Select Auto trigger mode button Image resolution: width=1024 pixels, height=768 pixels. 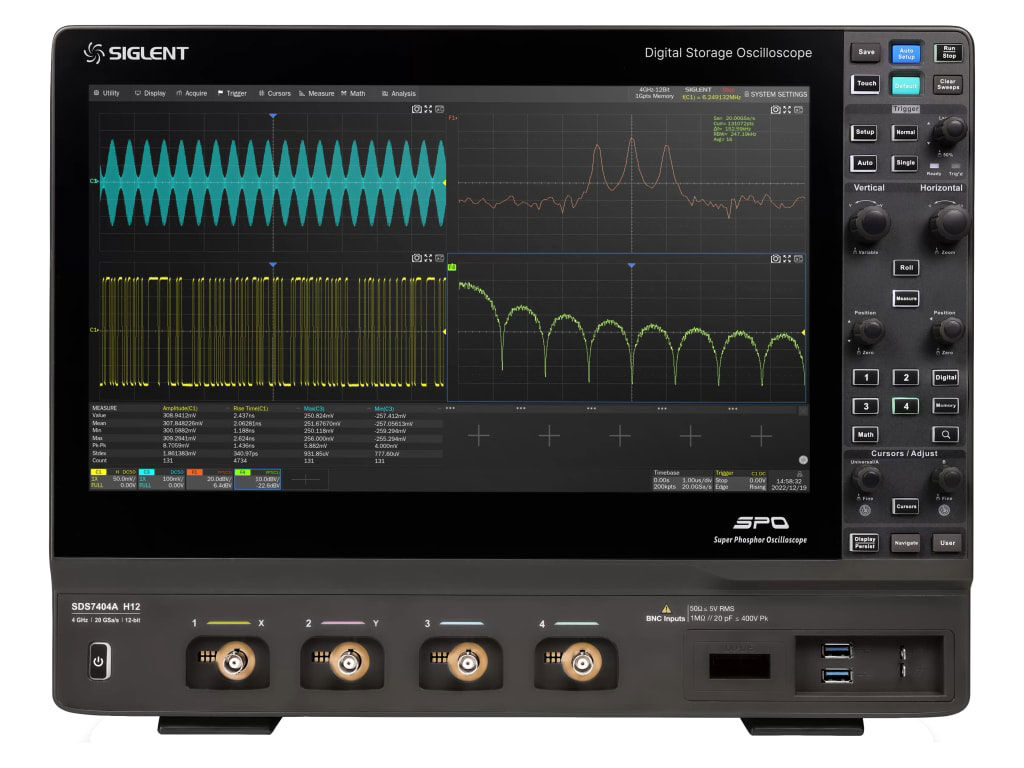(x=864, y=163)
